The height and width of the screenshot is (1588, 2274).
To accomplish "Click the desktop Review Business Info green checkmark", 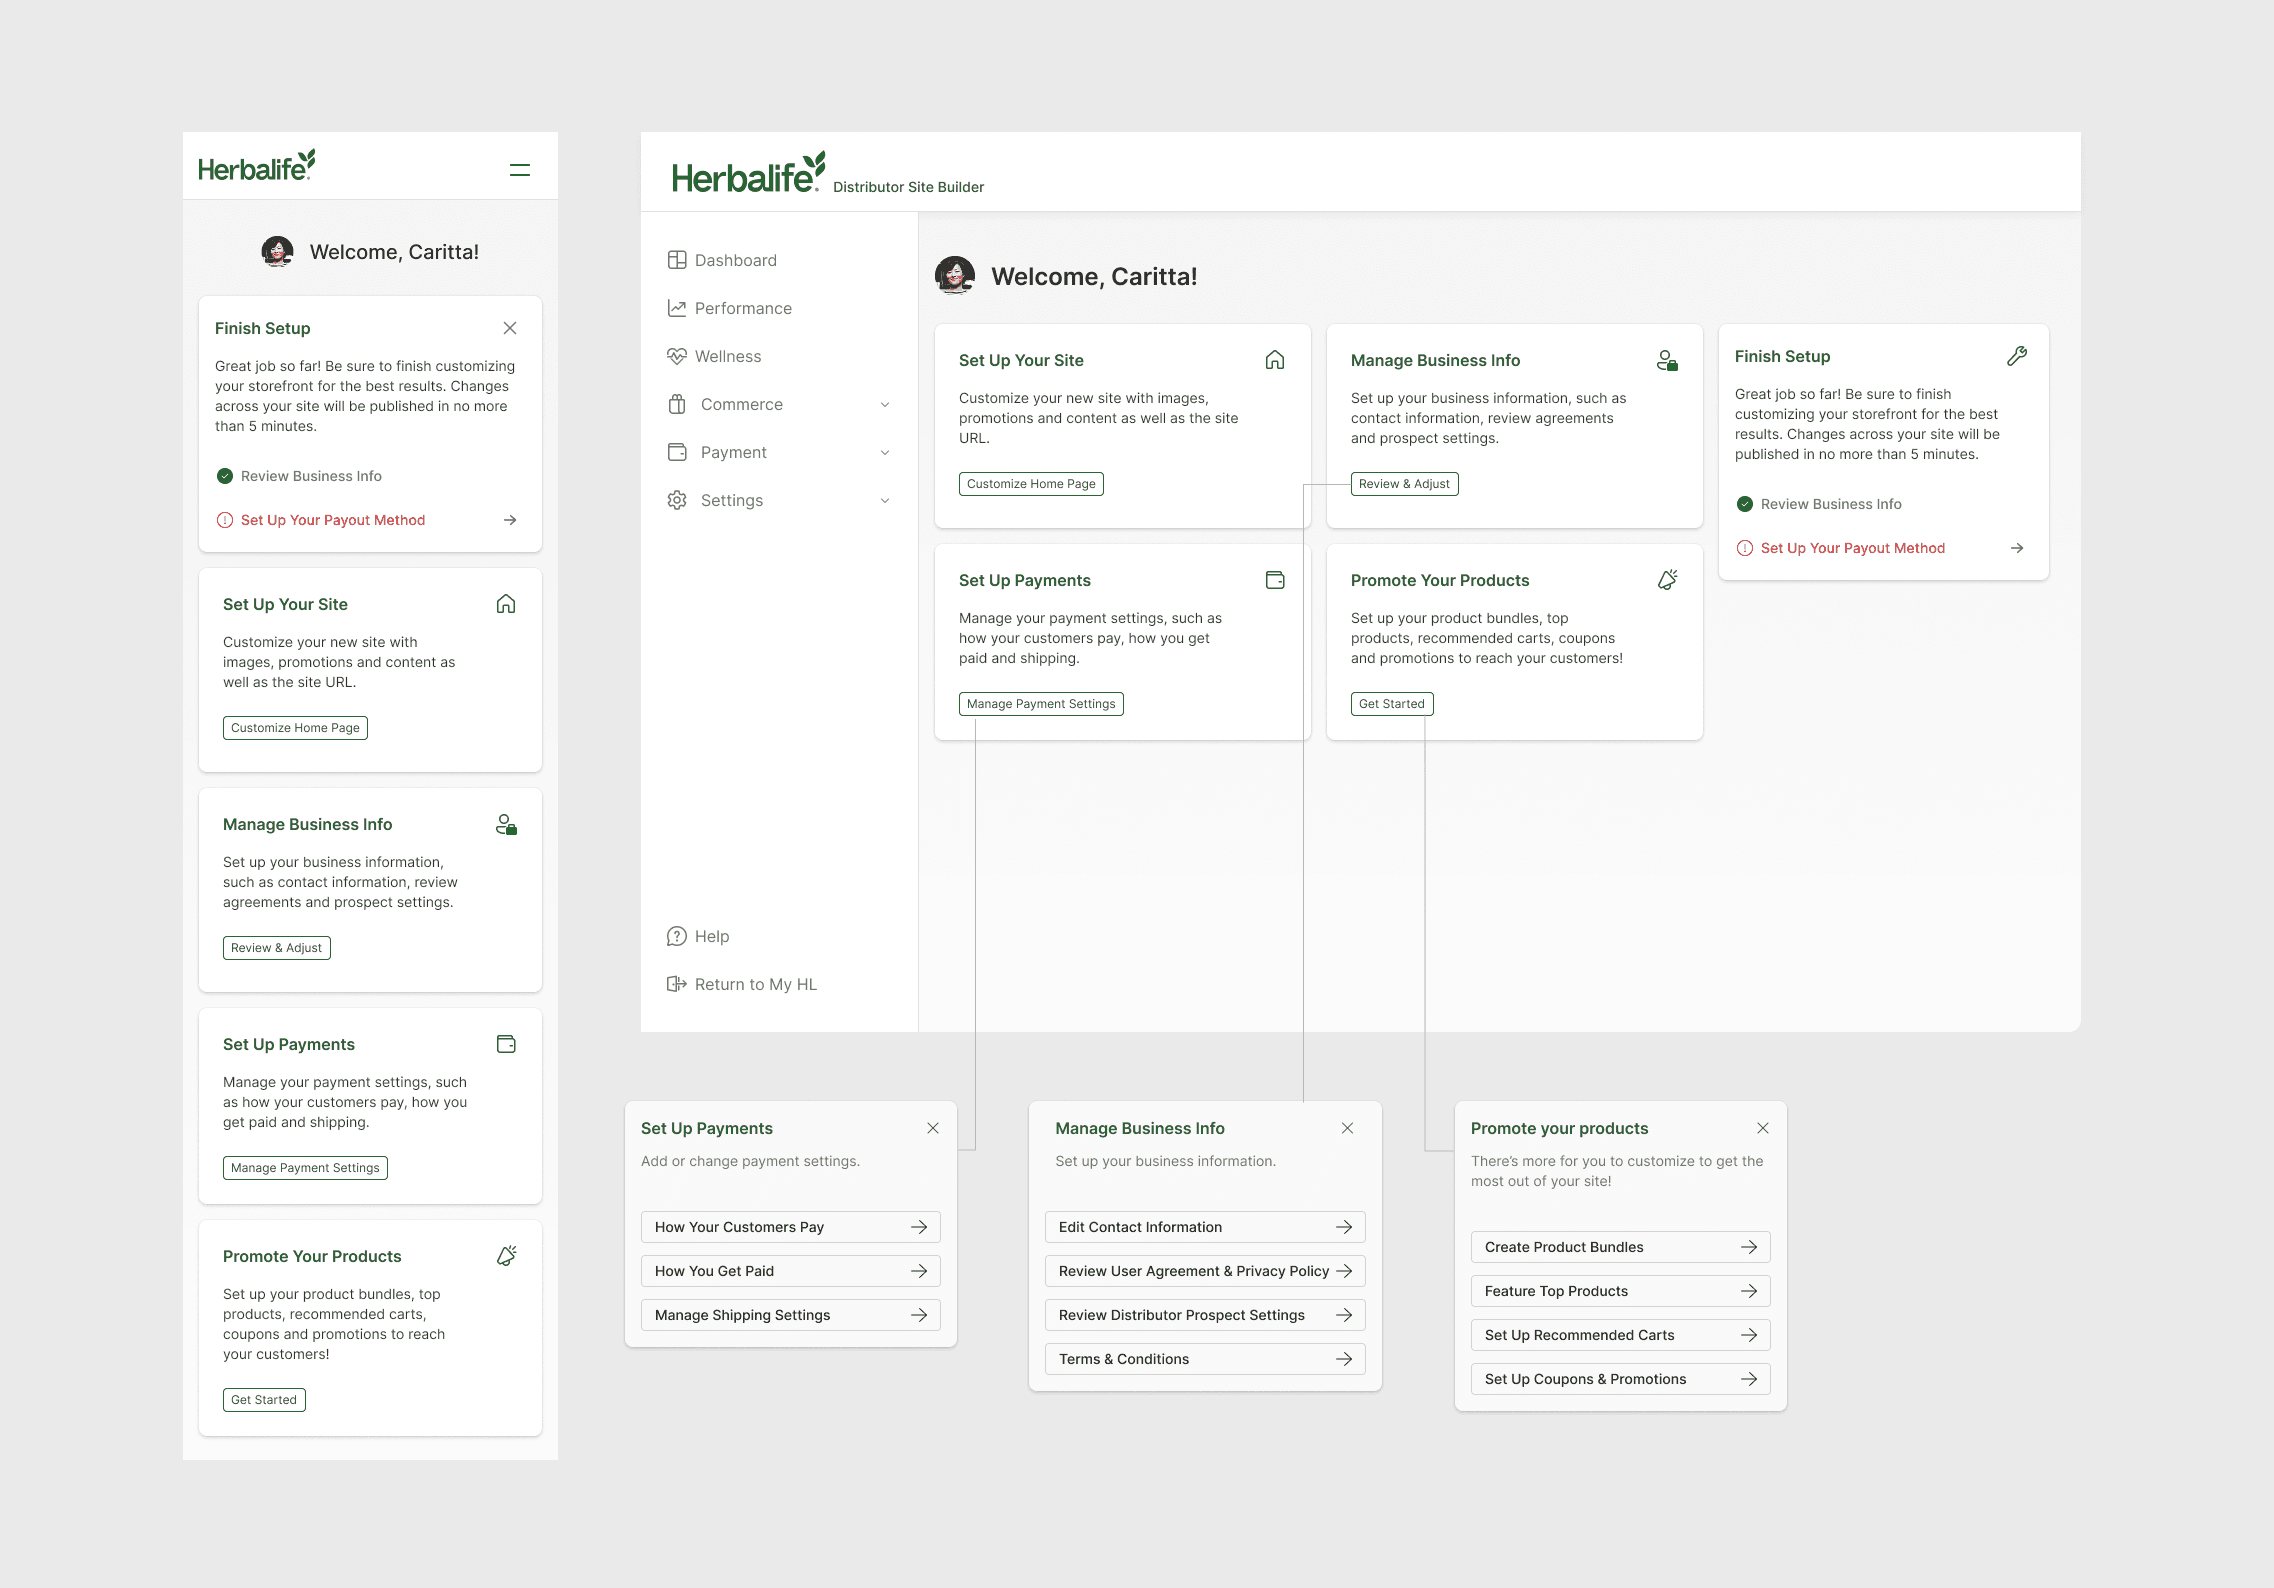I will [x=1745, y=504].
